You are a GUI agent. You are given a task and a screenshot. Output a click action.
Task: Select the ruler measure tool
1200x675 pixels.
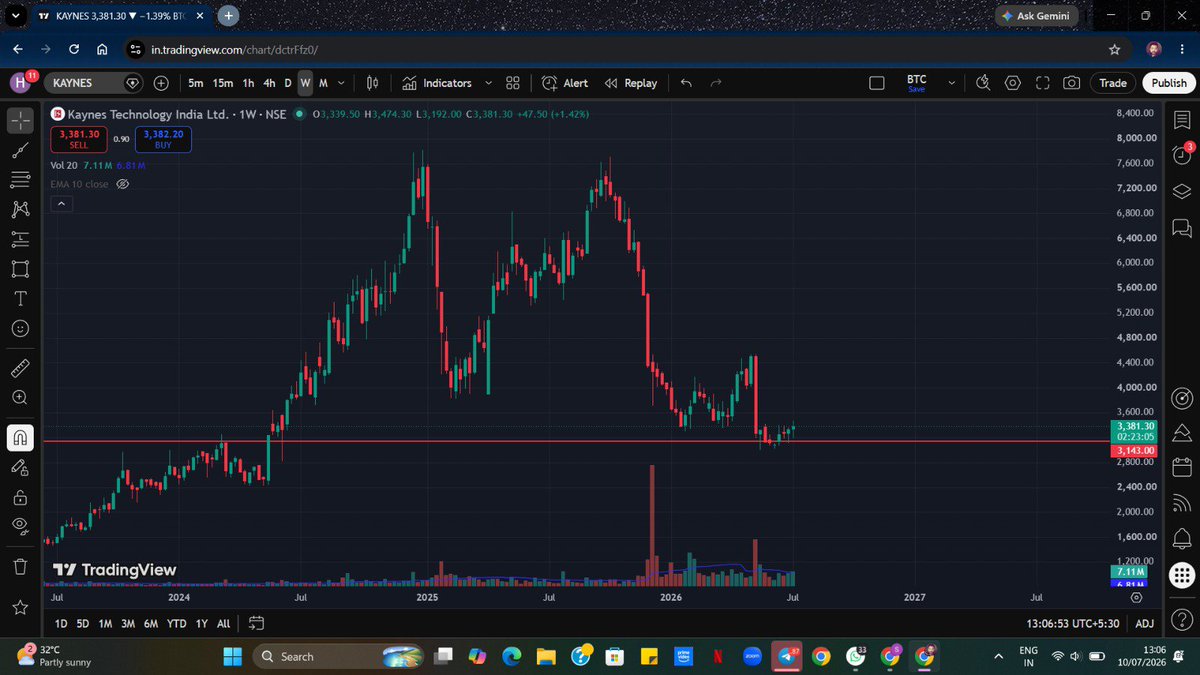(x=20, y=367)
